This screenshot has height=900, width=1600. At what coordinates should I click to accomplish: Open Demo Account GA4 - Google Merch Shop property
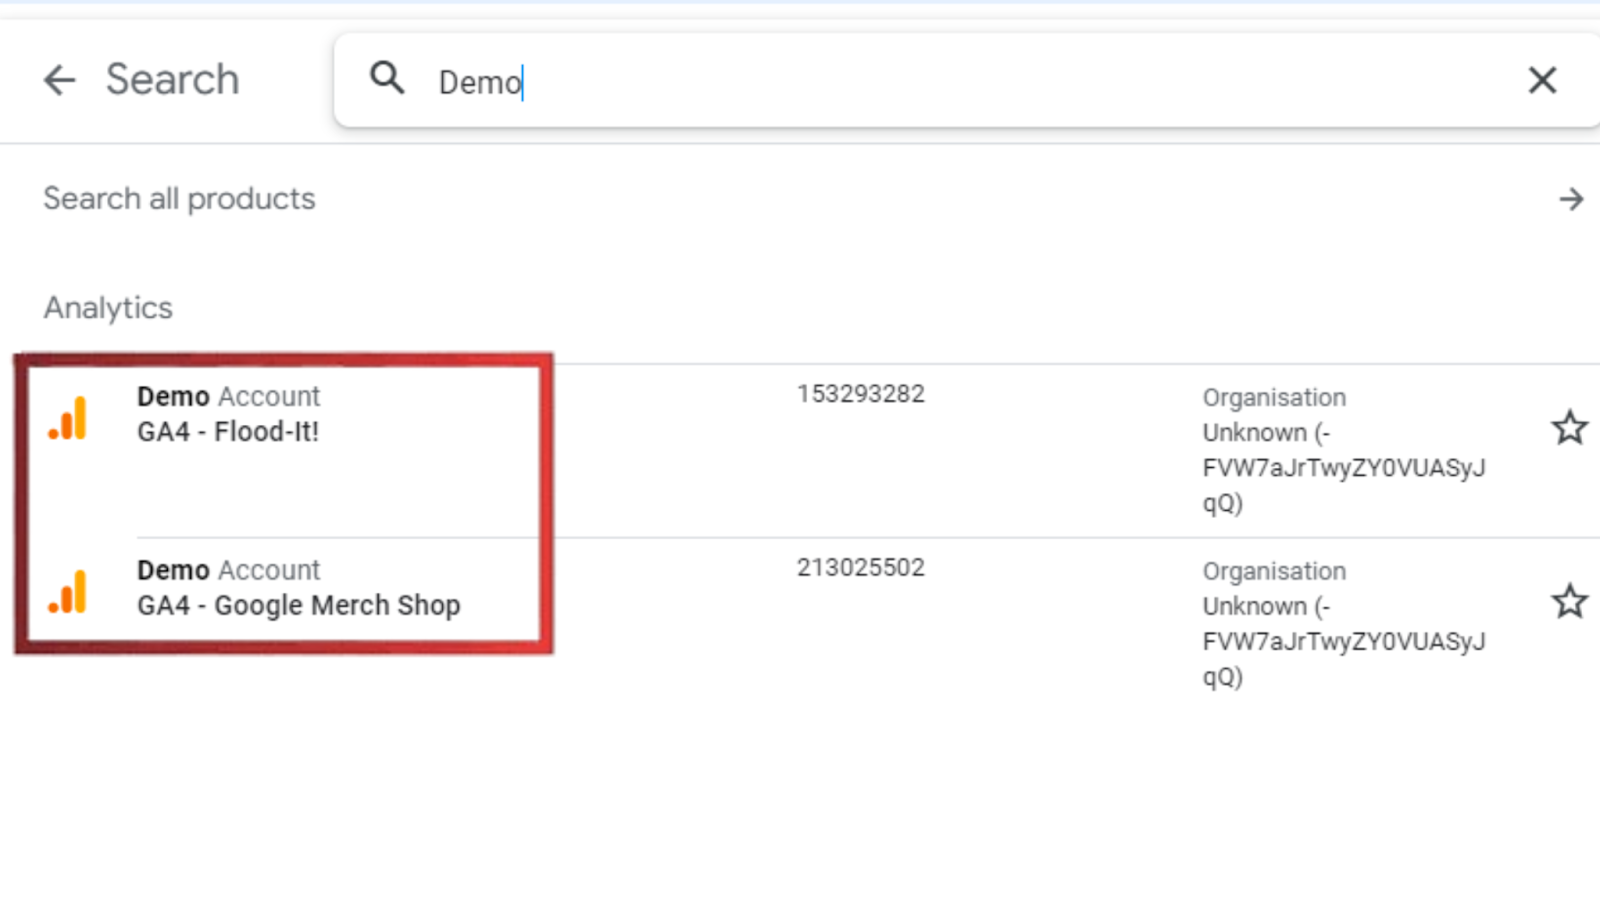299,588
